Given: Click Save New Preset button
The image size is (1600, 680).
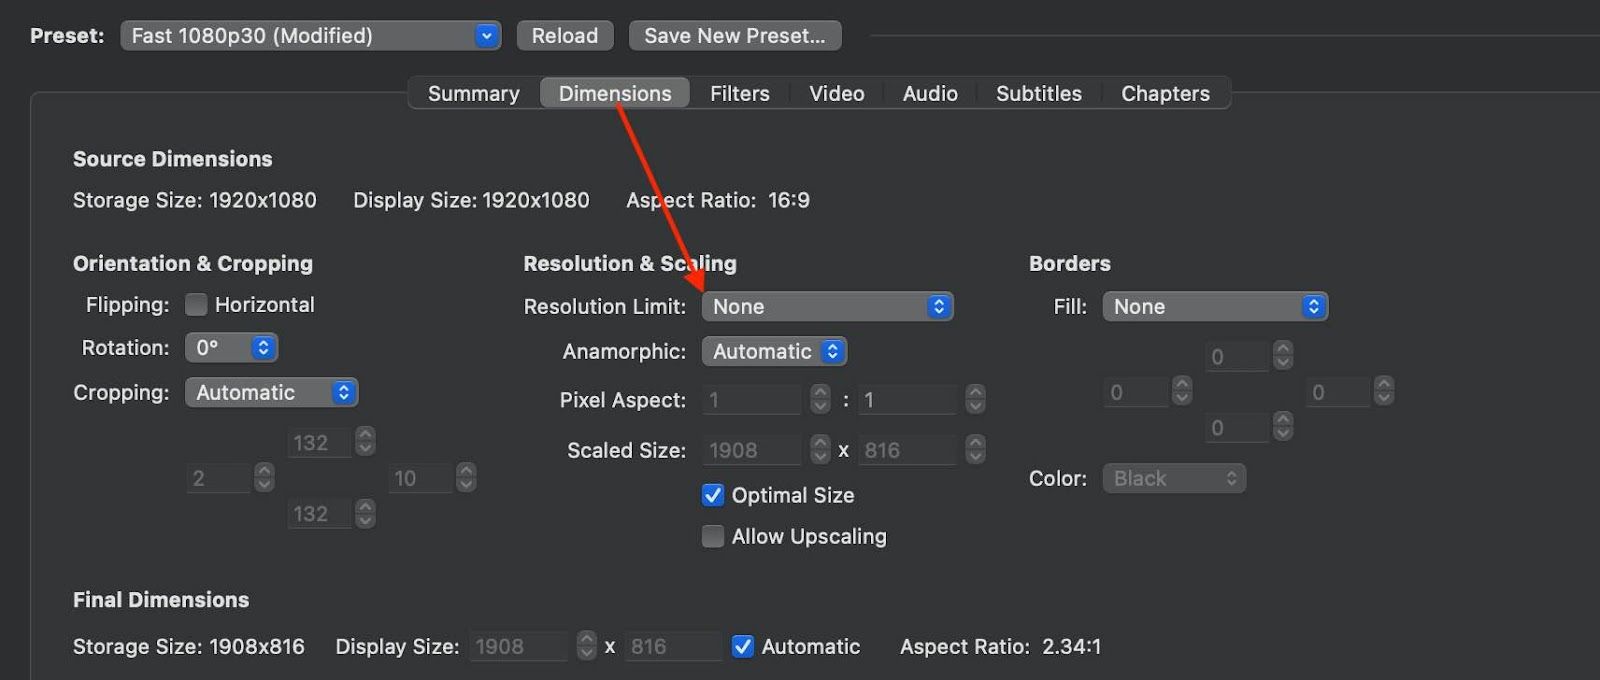Looking at the screenshot, I should [x=734, y=36].
